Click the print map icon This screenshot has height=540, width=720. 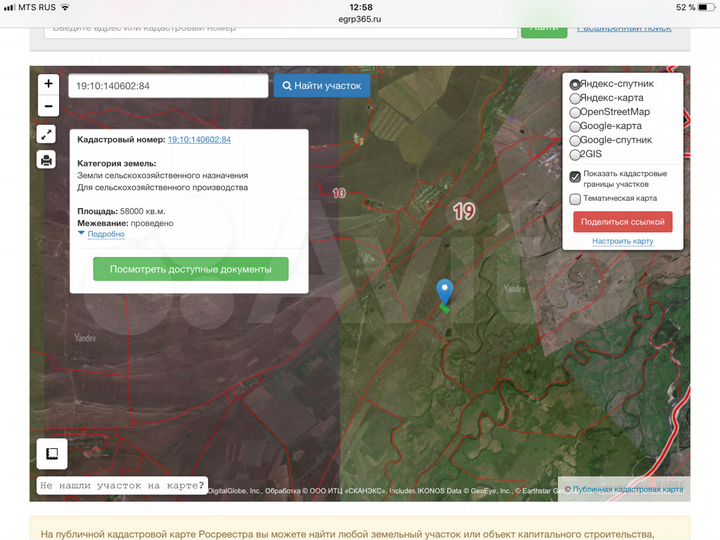(x=47, y=160)
